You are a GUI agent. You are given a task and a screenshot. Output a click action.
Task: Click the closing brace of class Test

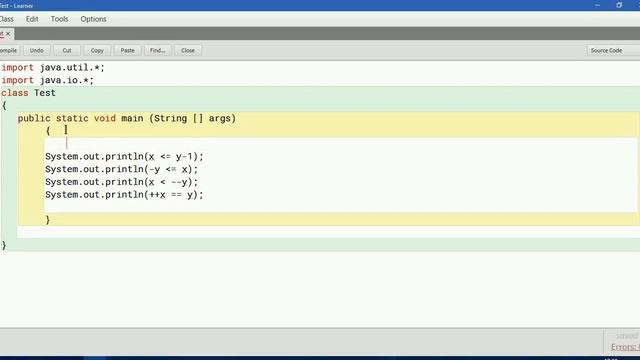pyautogui.click(x=4, y=245)
